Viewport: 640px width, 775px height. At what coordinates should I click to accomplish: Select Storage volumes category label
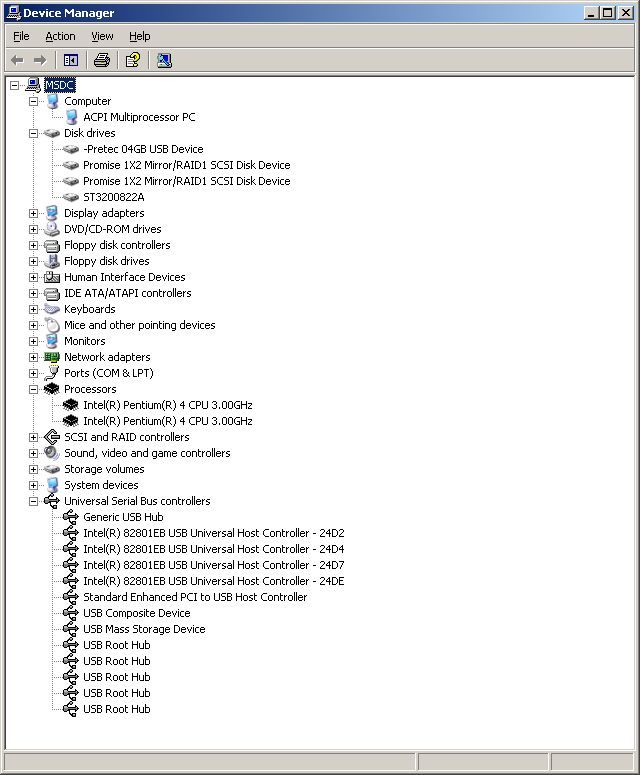tap(104, 469)
